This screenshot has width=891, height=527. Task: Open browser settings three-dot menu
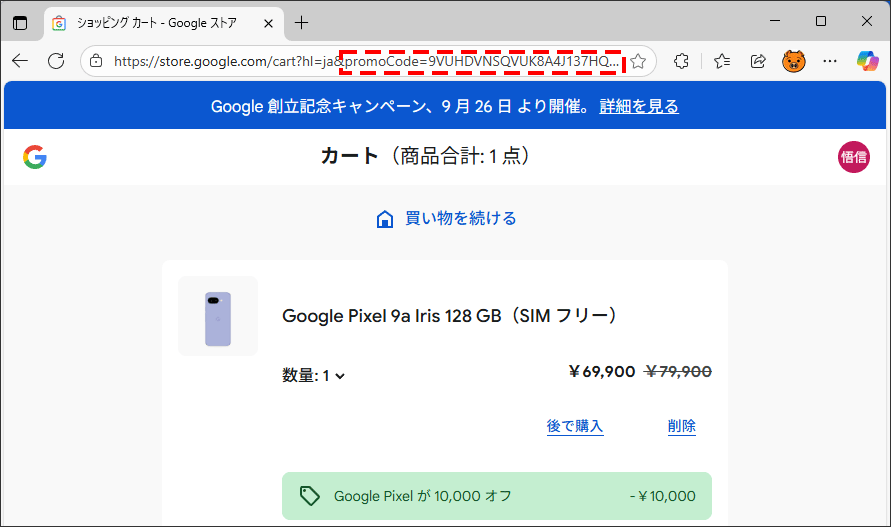(x=830, y=61)
